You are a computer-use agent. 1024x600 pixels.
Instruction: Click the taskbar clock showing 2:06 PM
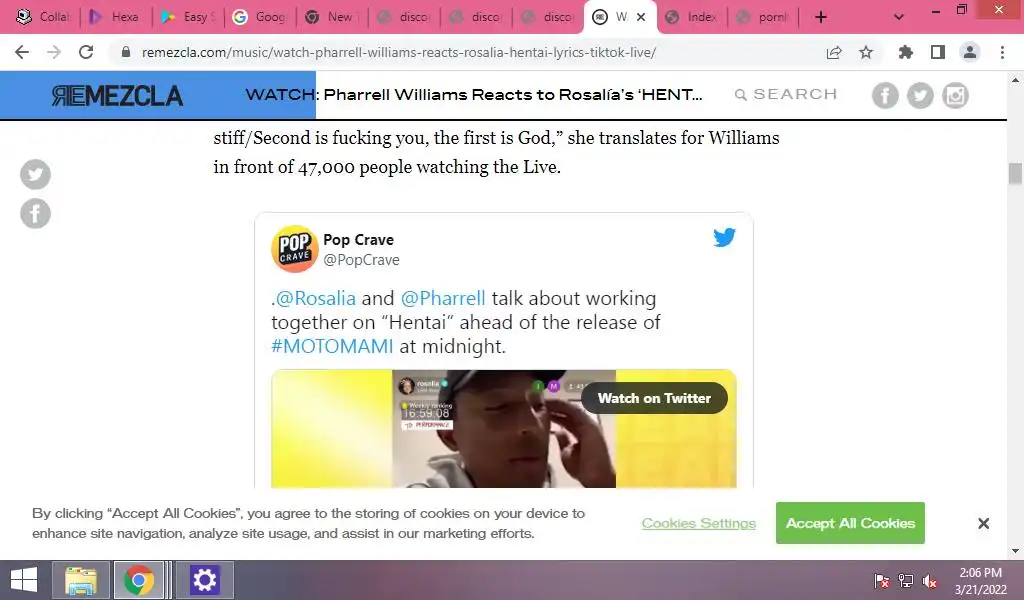(x=980, y=580)
